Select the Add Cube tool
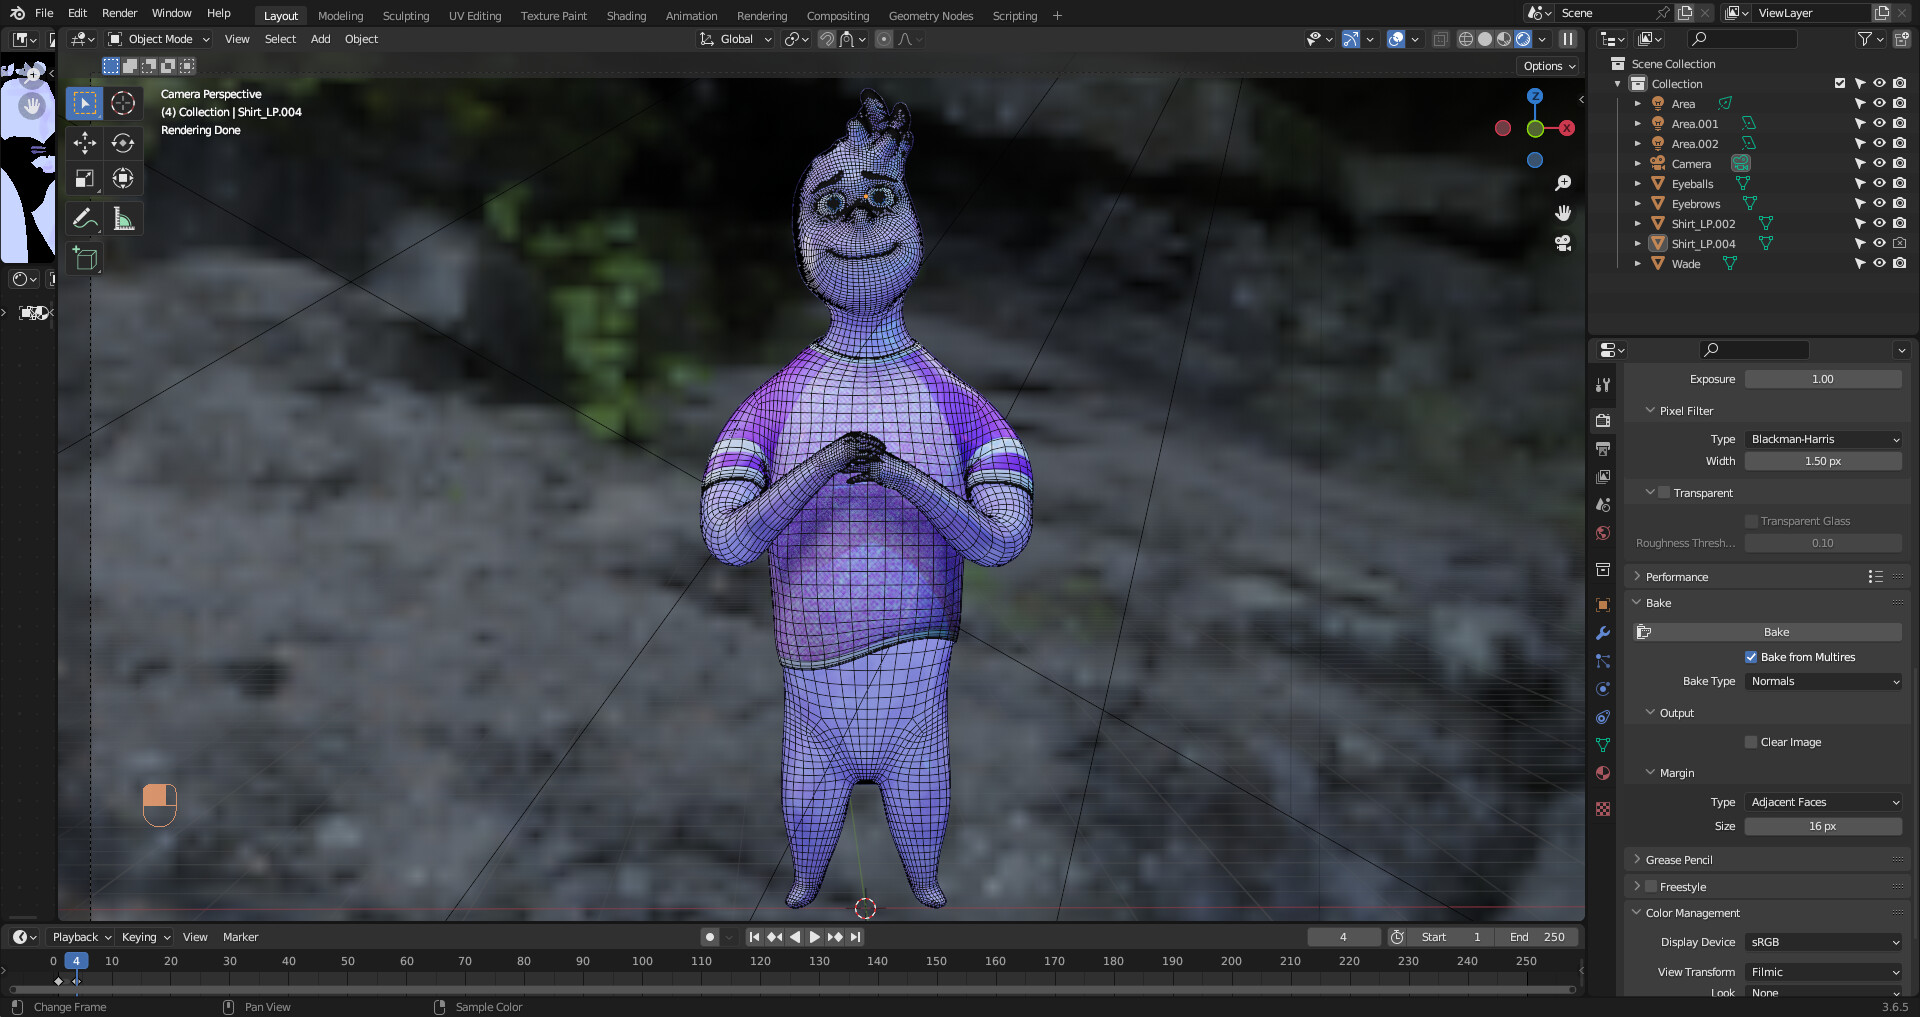The height and width of the screenshot is (1017, 1920). [x=84, y=258]
